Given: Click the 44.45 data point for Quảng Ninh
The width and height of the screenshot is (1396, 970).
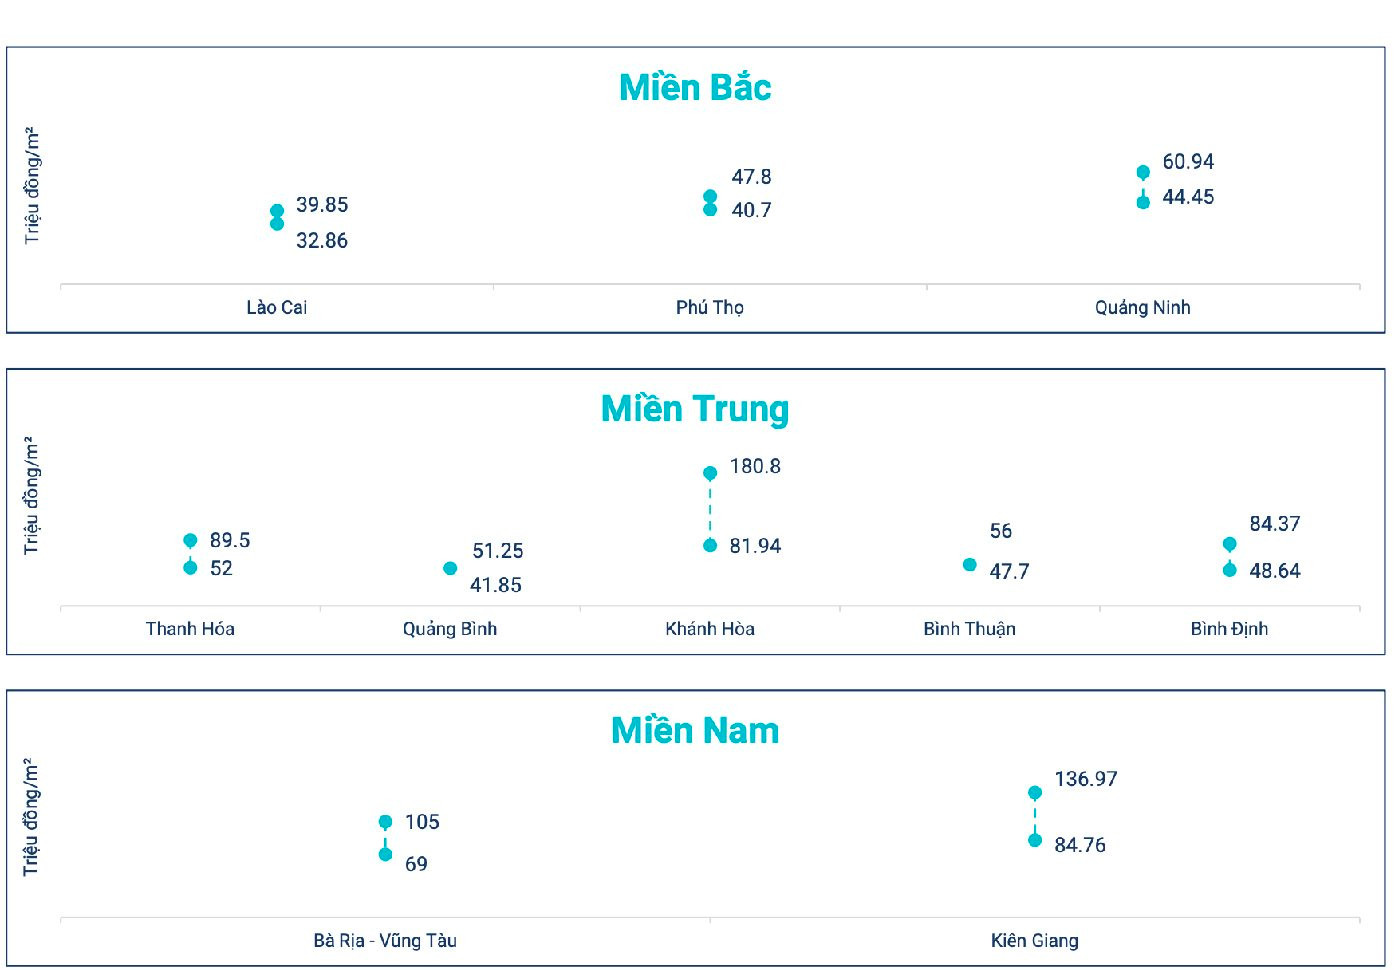Looking at the screenshot, I should pos(1143,202).
